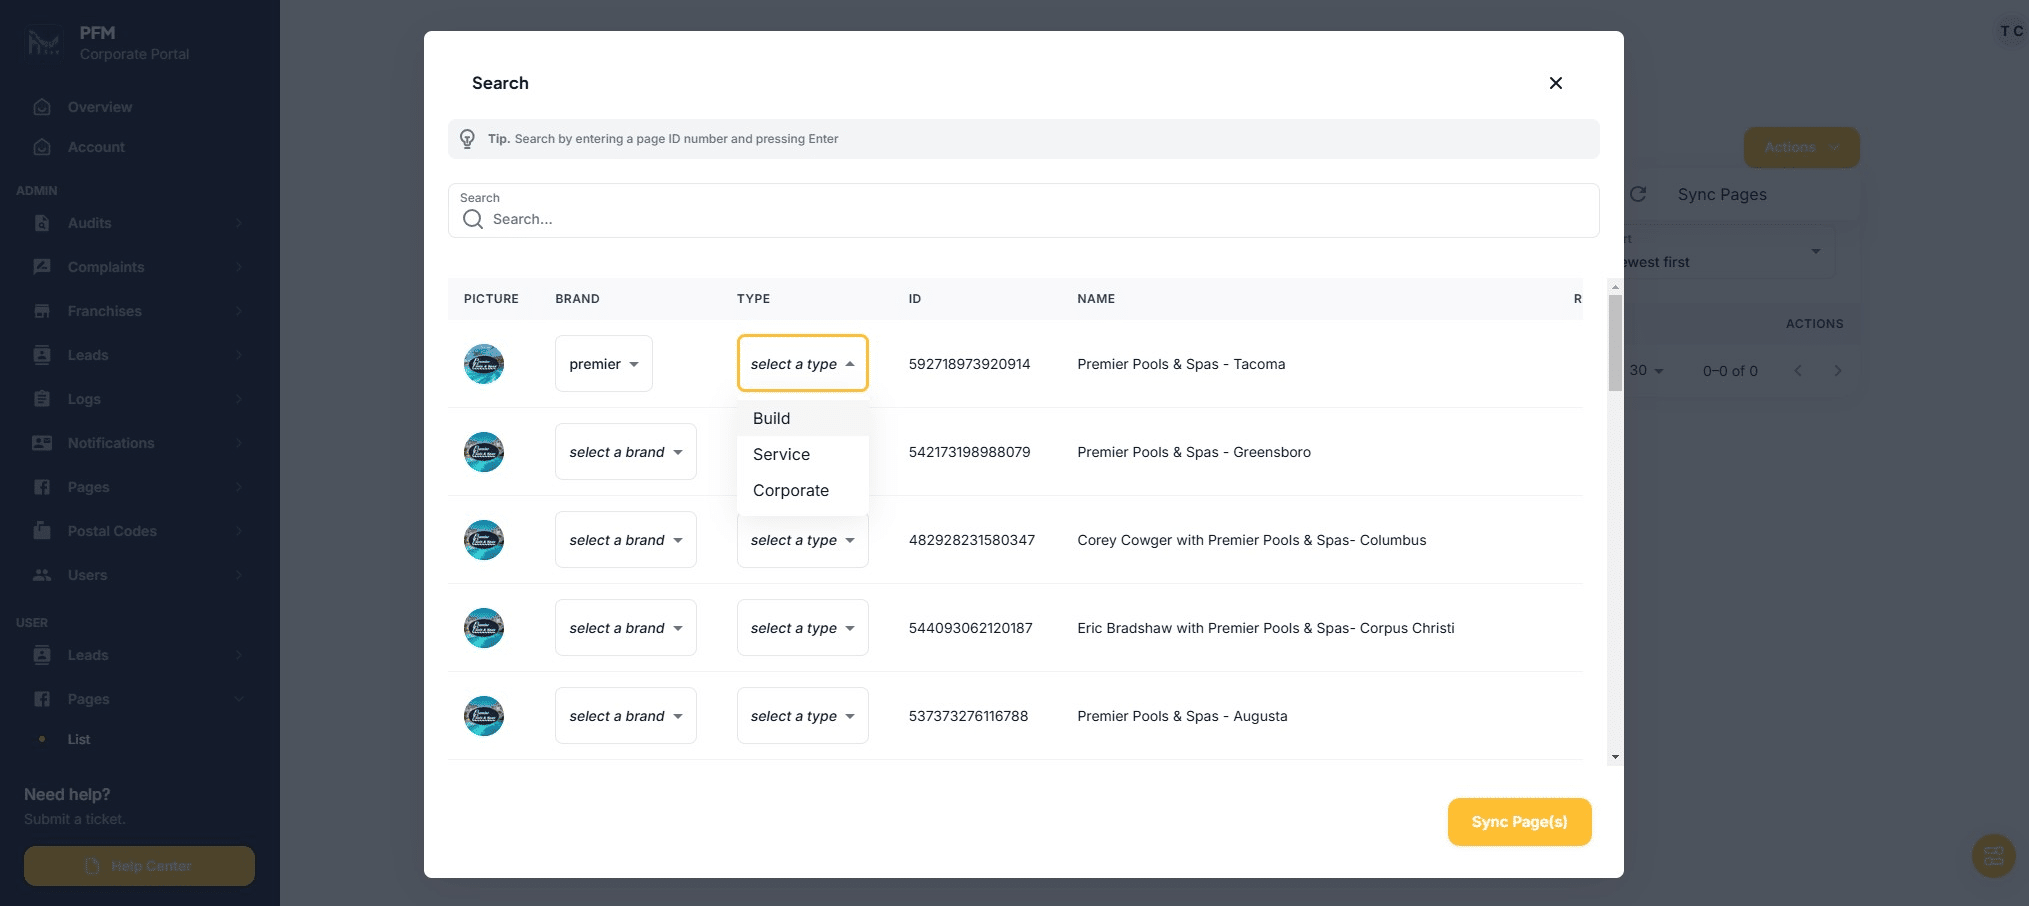Viewport: 2029px width, 906px height.
Task: Click the Columbus page profile picture
Action: [x=484, y=540]
